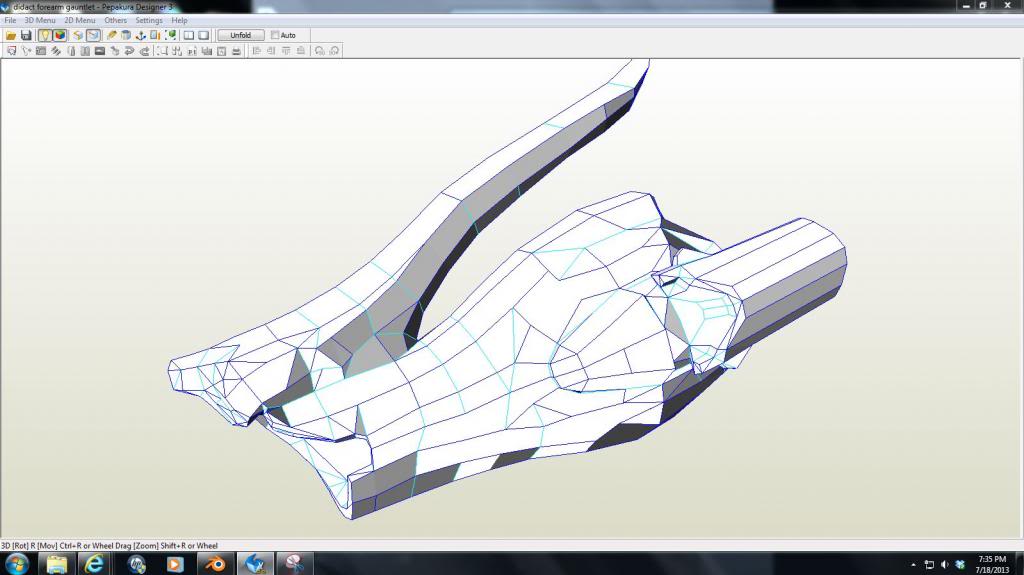Show hidden system tray icons arrow
This screenshot has width=1024, height=575.
[x=913, y=565]
